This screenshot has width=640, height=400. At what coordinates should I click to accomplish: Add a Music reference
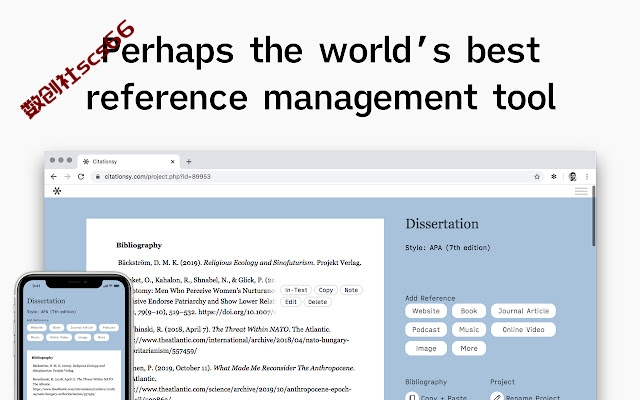(x=469, y=329)
